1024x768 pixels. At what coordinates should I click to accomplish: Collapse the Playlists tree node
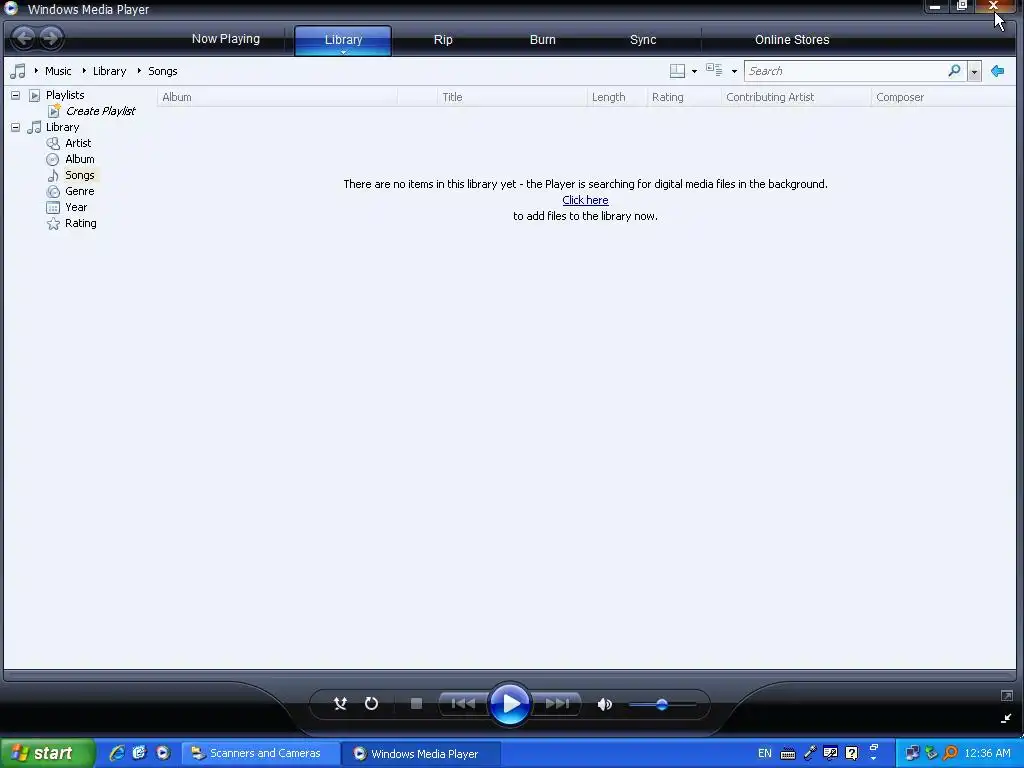coord(15,95)
